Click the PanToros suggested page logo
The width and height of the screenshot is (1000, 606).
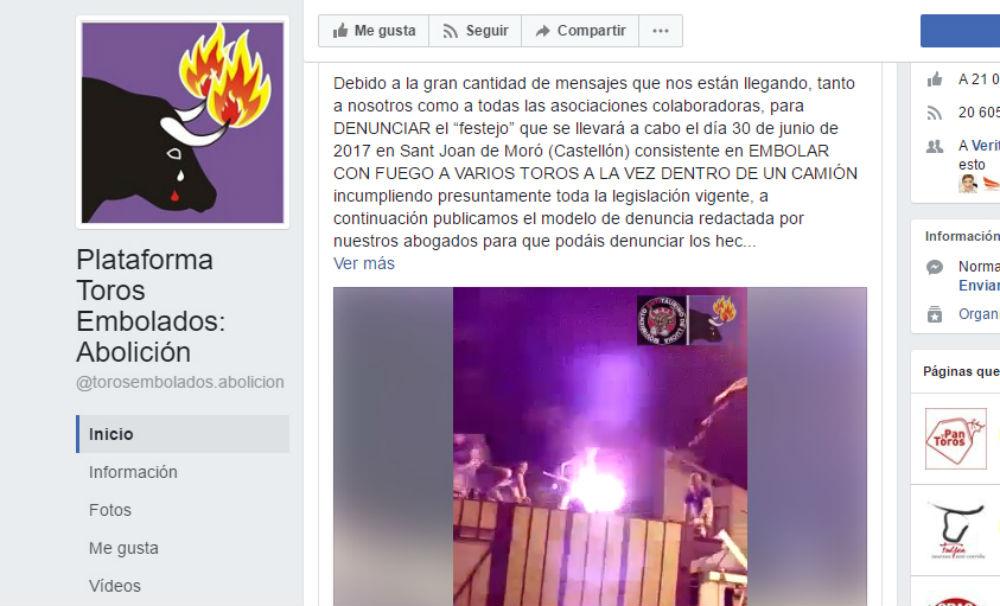tap(955, 439)
